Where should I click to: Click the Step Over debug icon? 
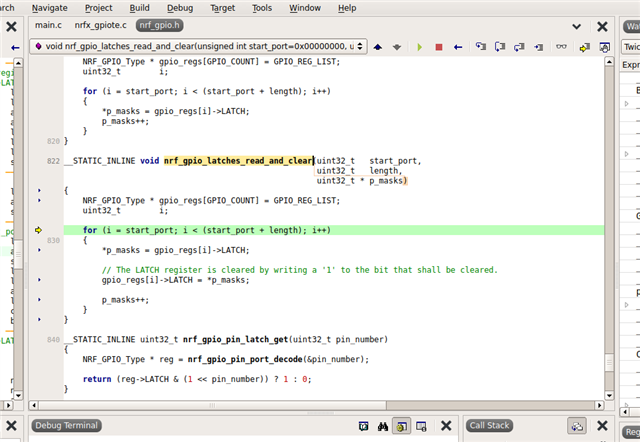(x=500, y=47)
